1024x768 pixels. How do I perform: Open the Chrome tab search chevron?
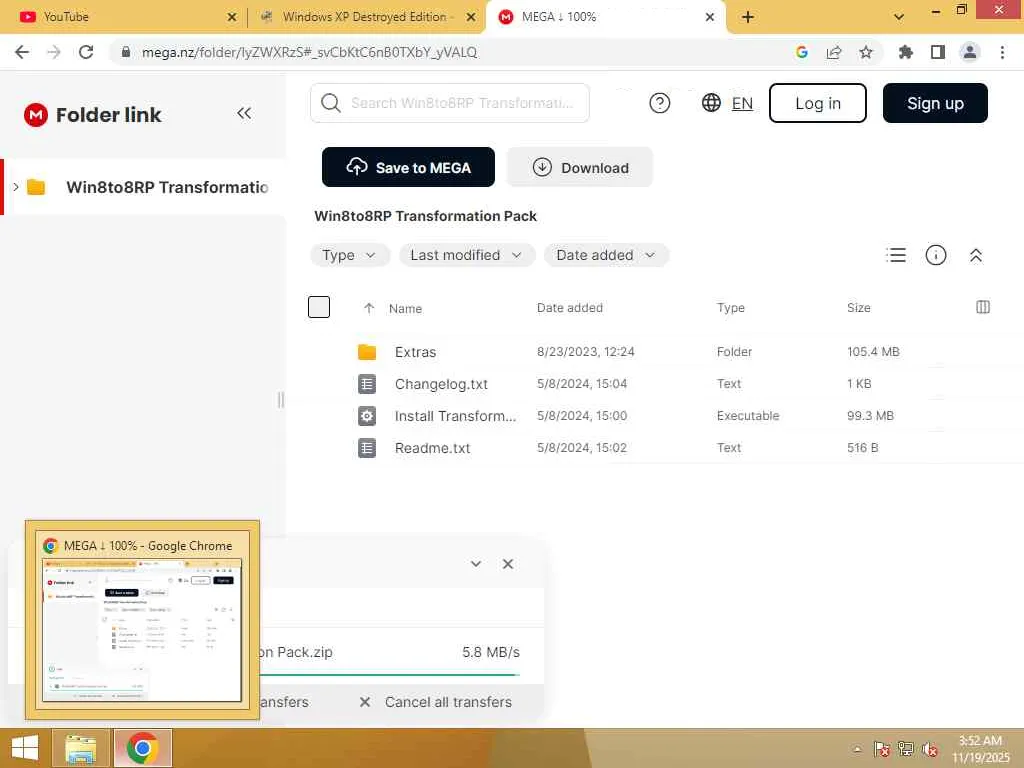[x=899, y=17]
